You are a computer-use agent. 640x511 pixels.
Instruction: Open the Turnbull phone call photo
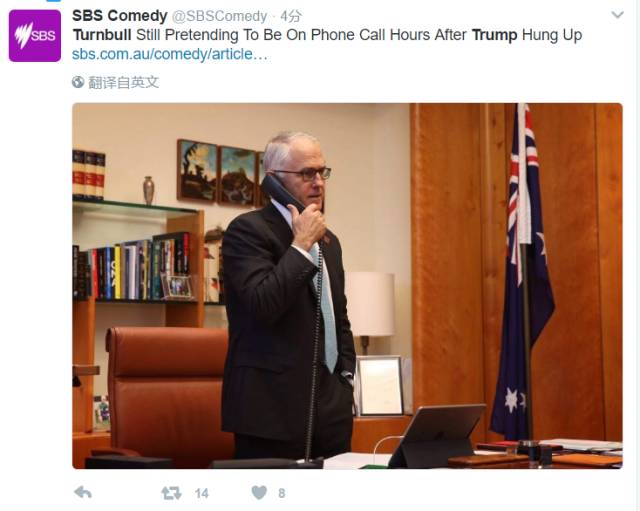pyautogui.click(x=347, y=286)
